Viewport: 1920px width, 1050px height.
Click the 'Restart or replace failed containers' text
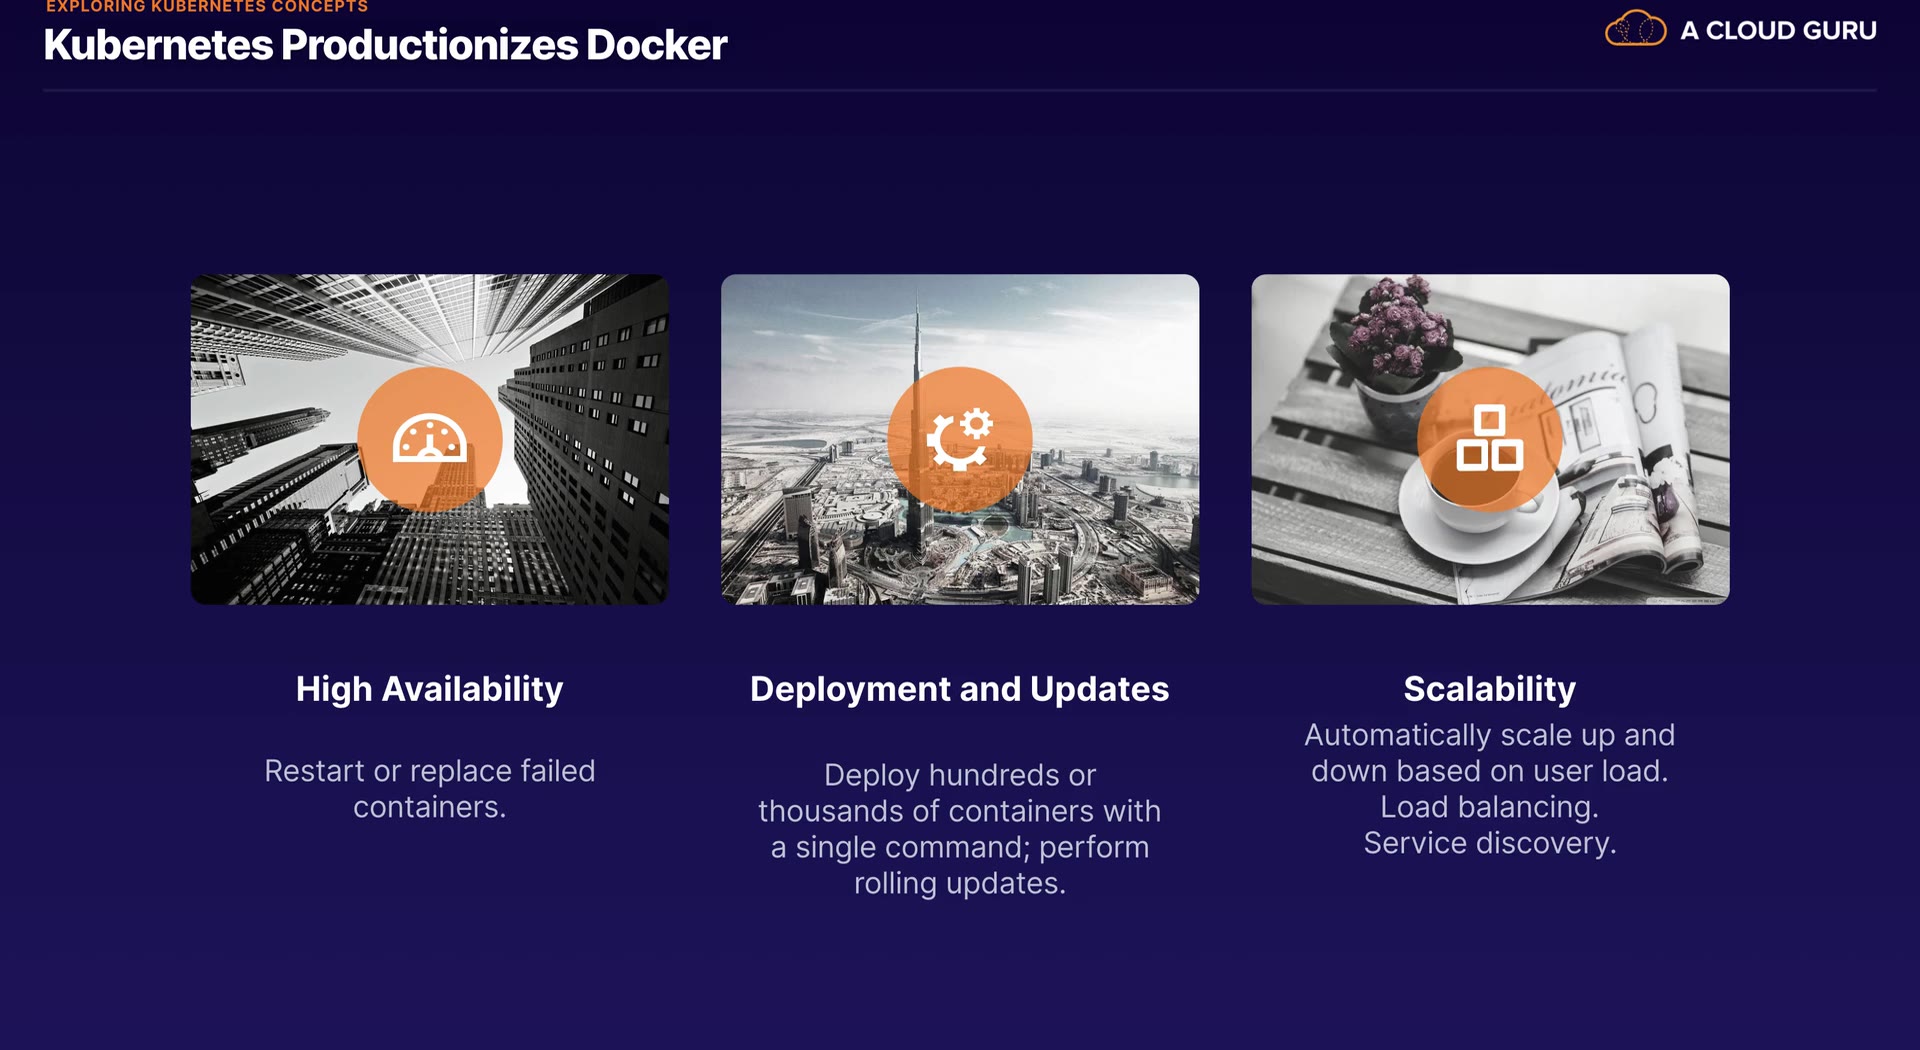pyautogui.click(x=430, y=789)
